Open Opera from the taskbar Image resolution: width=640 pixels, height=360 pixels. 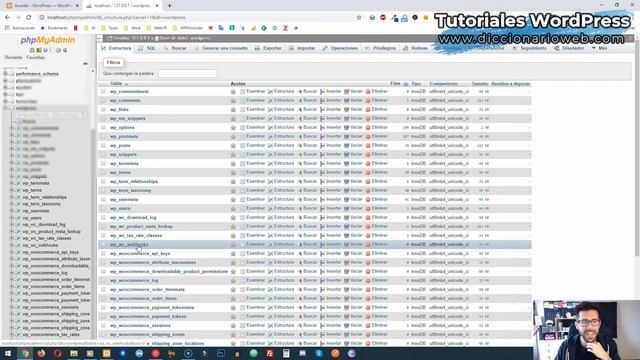[x=57, y=353]
